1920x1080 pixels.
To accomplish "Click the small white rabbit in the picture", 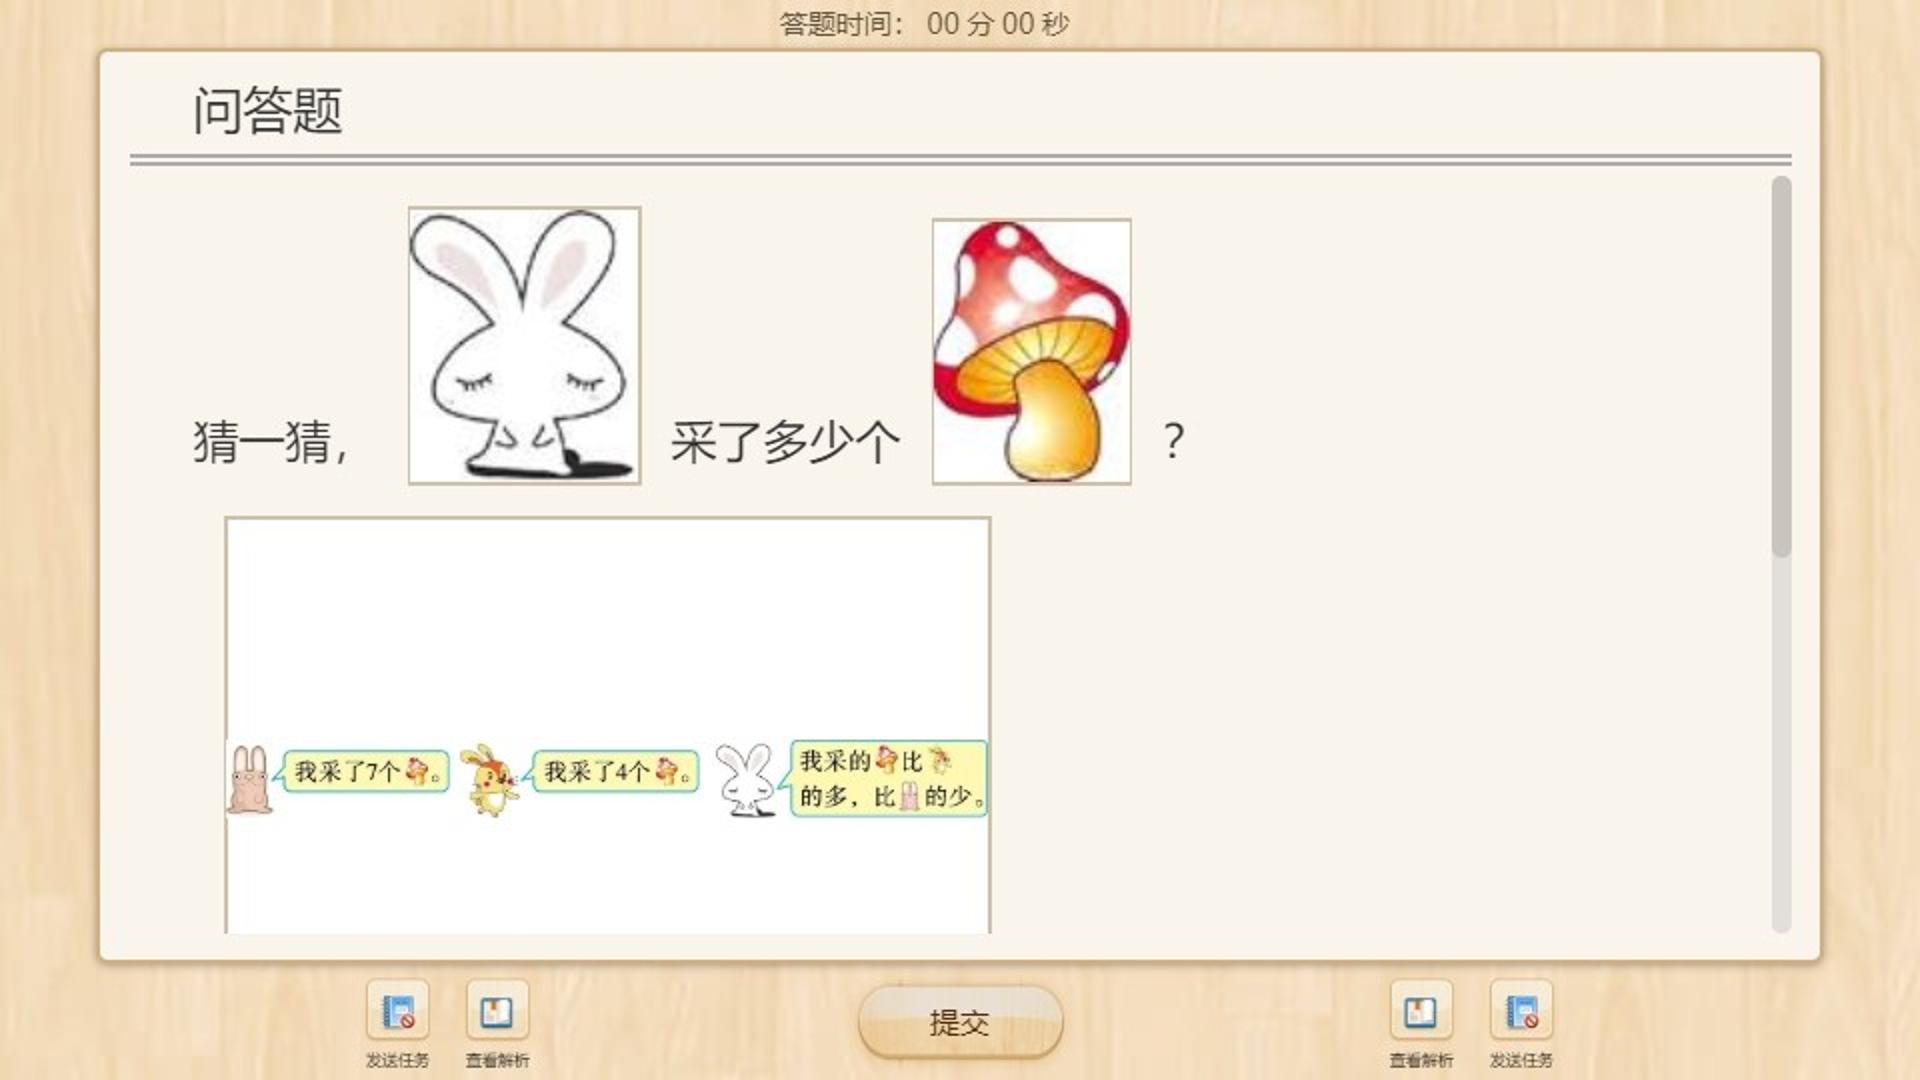I will (746, 780).
